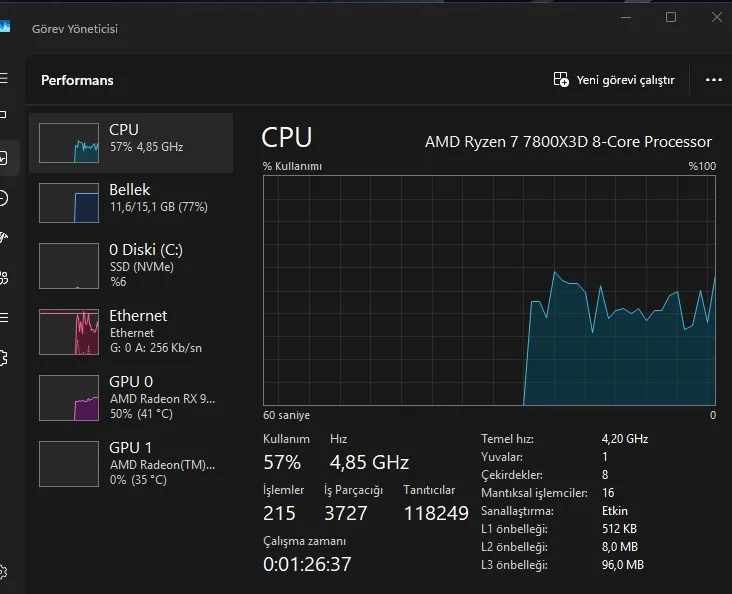Image resolution: width=732 pixels, height=594 pixels.
Task: Open Task Manager settings gear icon
Action: [4, 571]
